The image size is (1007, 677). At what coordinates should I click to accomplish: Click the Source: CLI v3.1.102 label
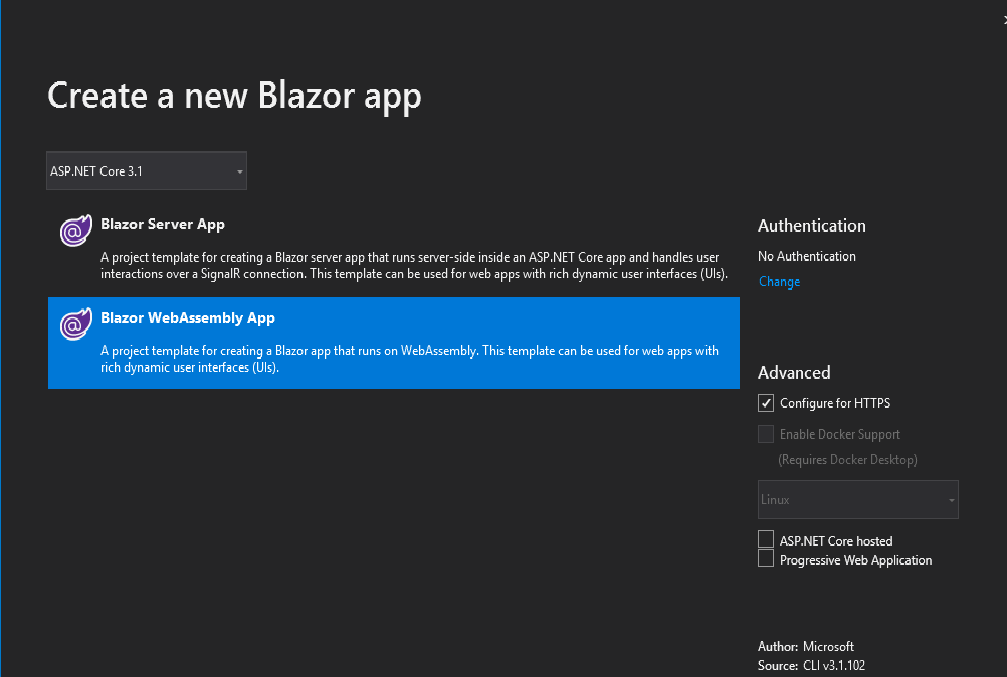[819, 665]
